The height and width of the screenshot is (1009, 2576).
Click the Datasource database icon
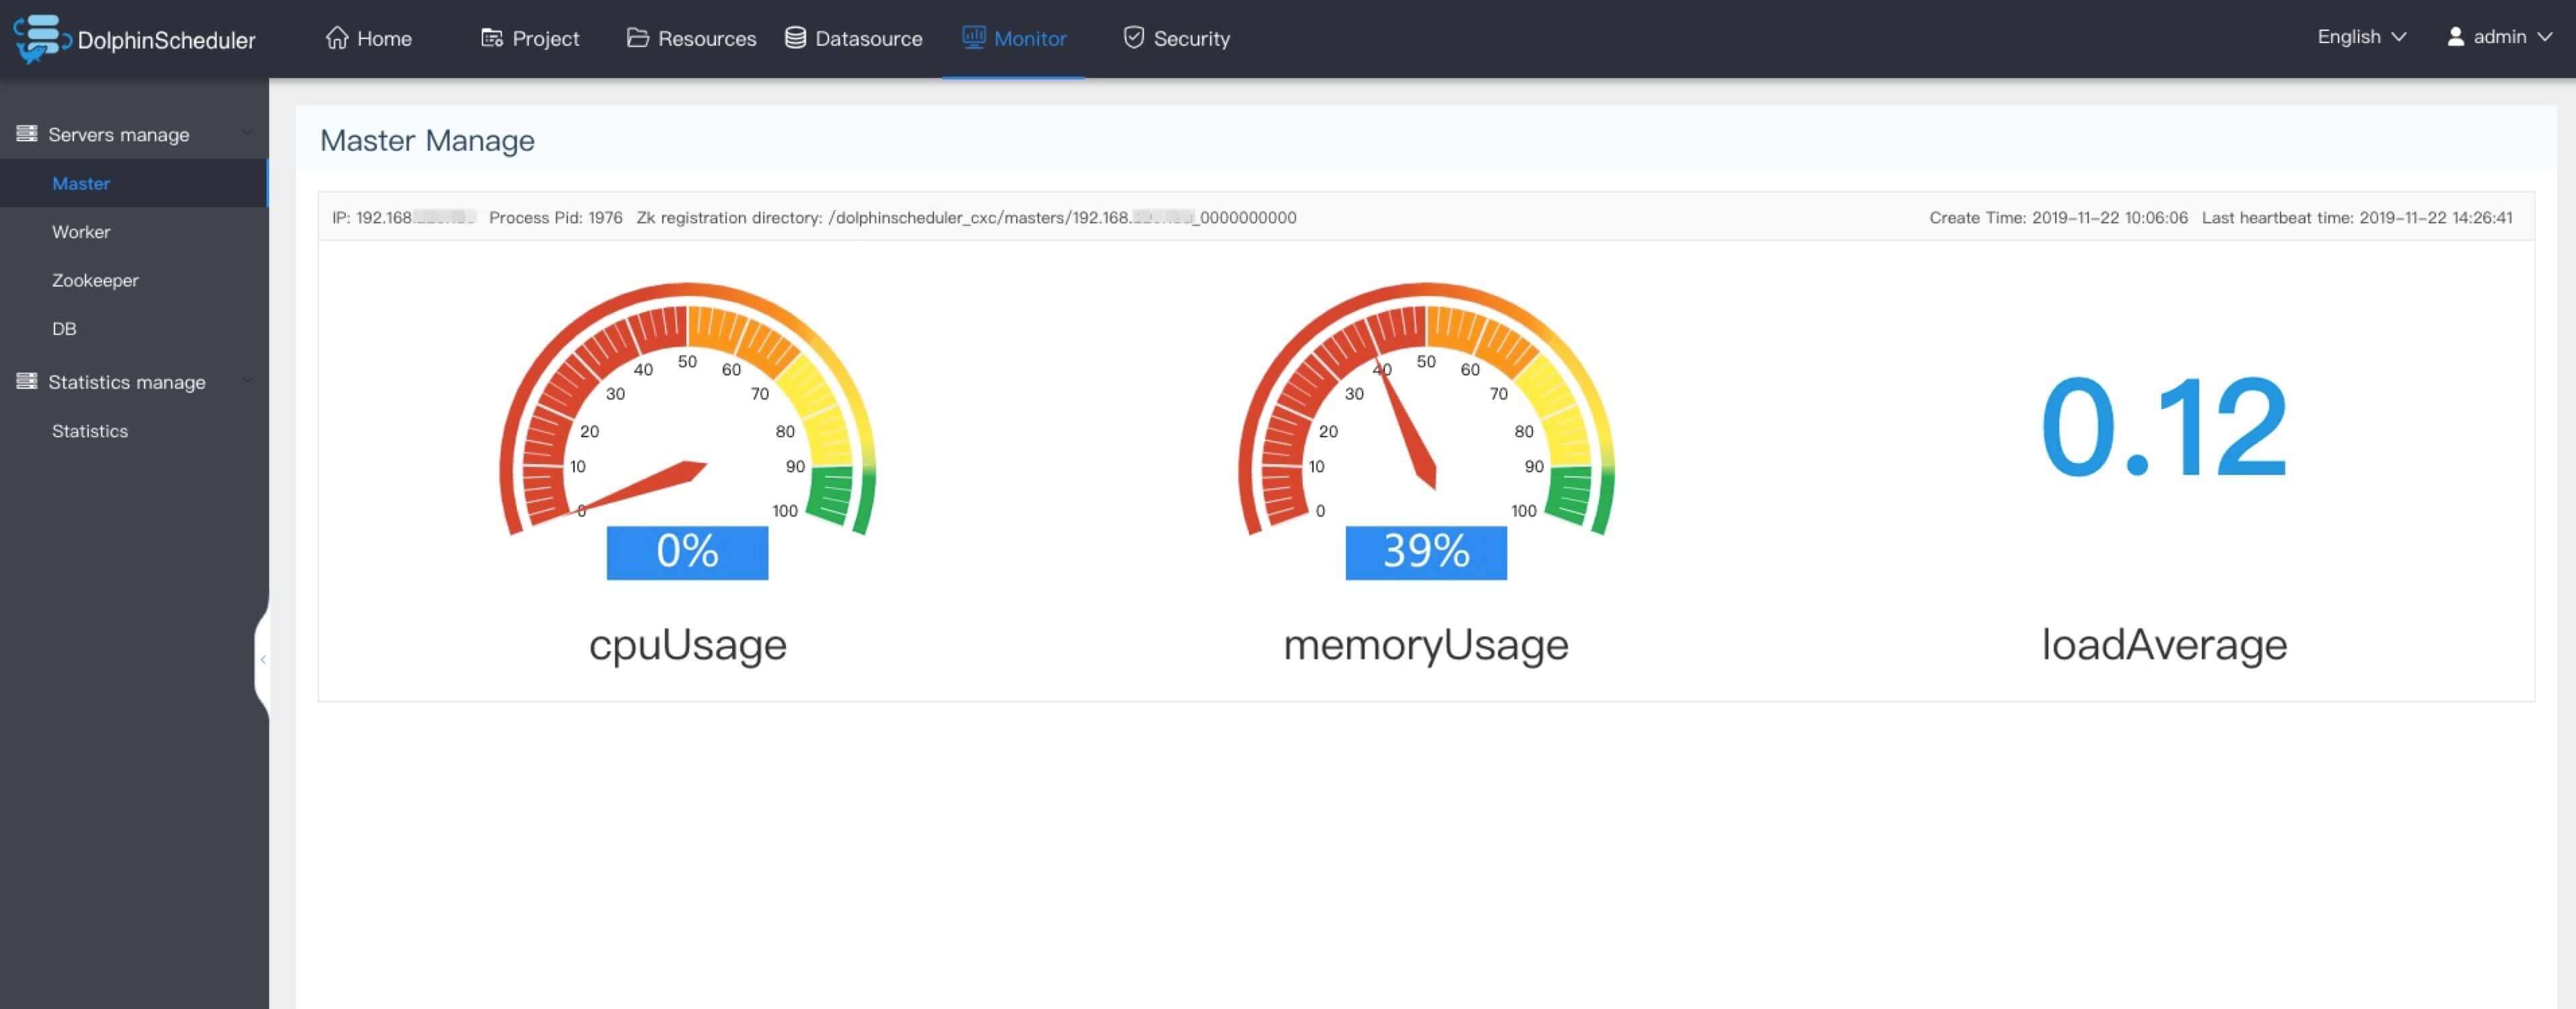click(795, 38)
